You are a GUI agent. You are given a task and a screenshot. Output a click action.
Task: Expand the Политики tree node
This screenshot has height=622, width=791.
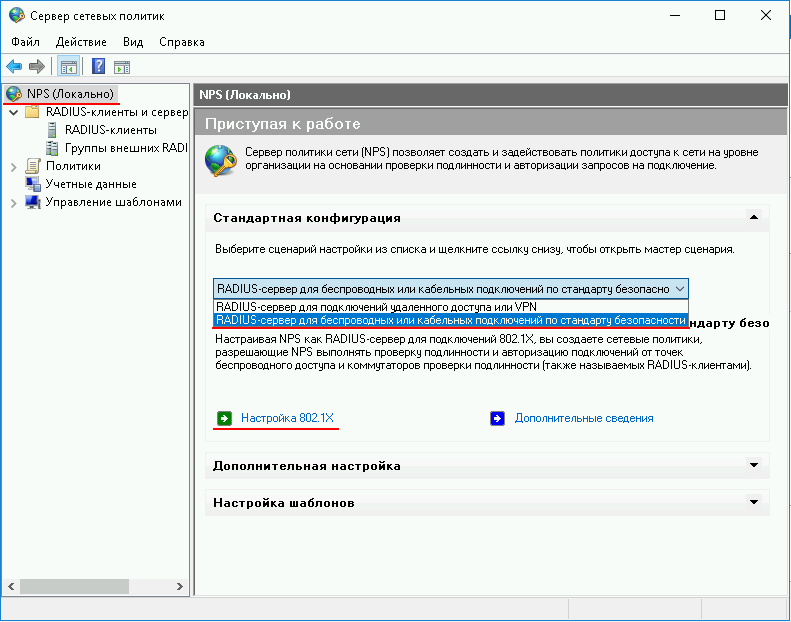click(x=14, y=166)
